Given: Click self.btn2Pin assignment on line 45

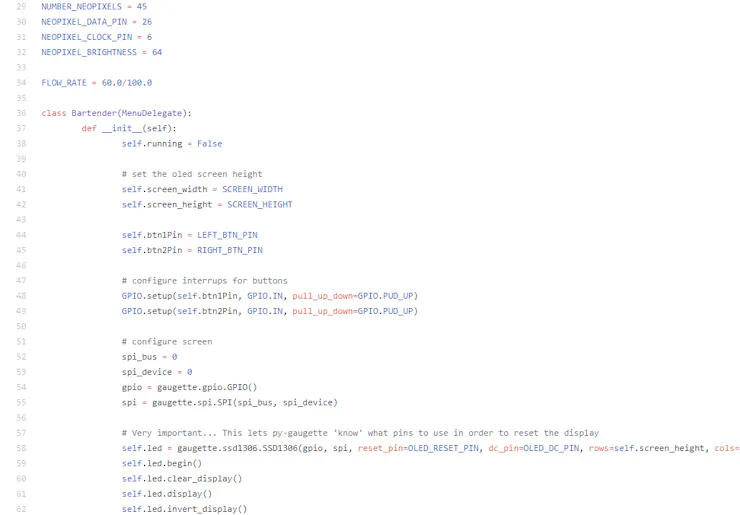Looking at the screenshot, I should point(152,250).
